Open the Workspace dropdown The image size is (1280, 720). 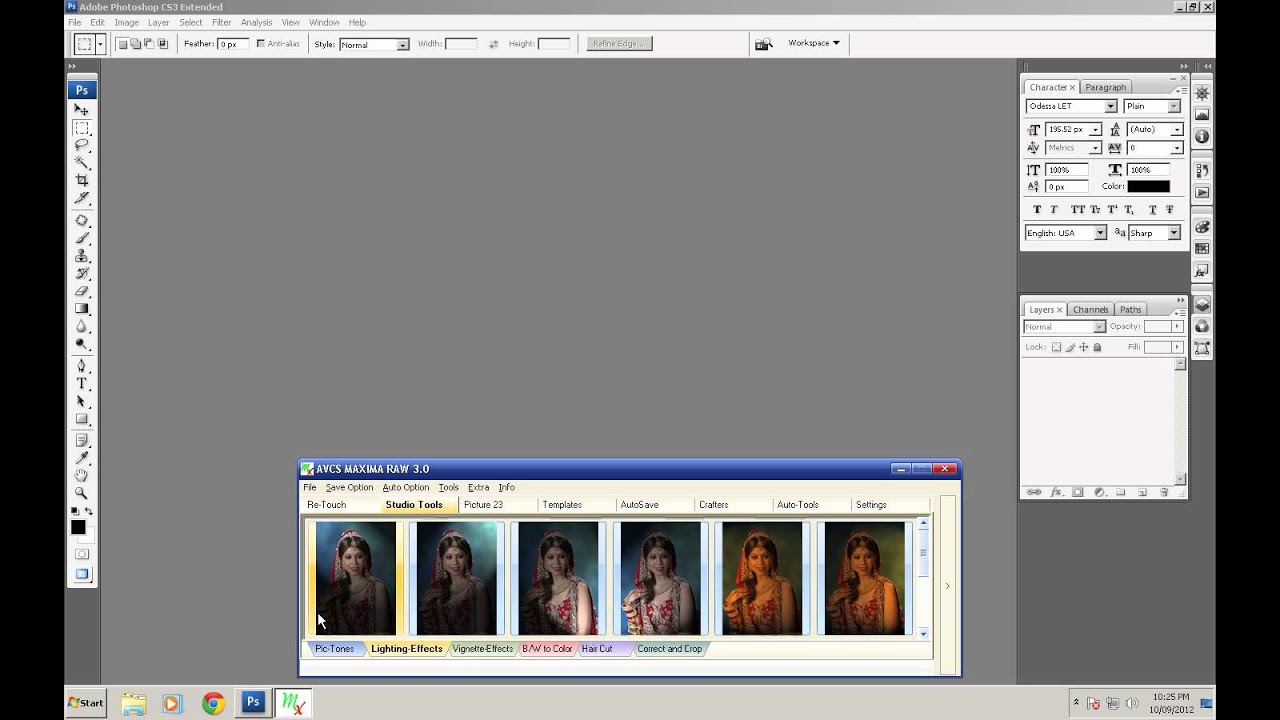pyautogui.click(x=814, y=43)
